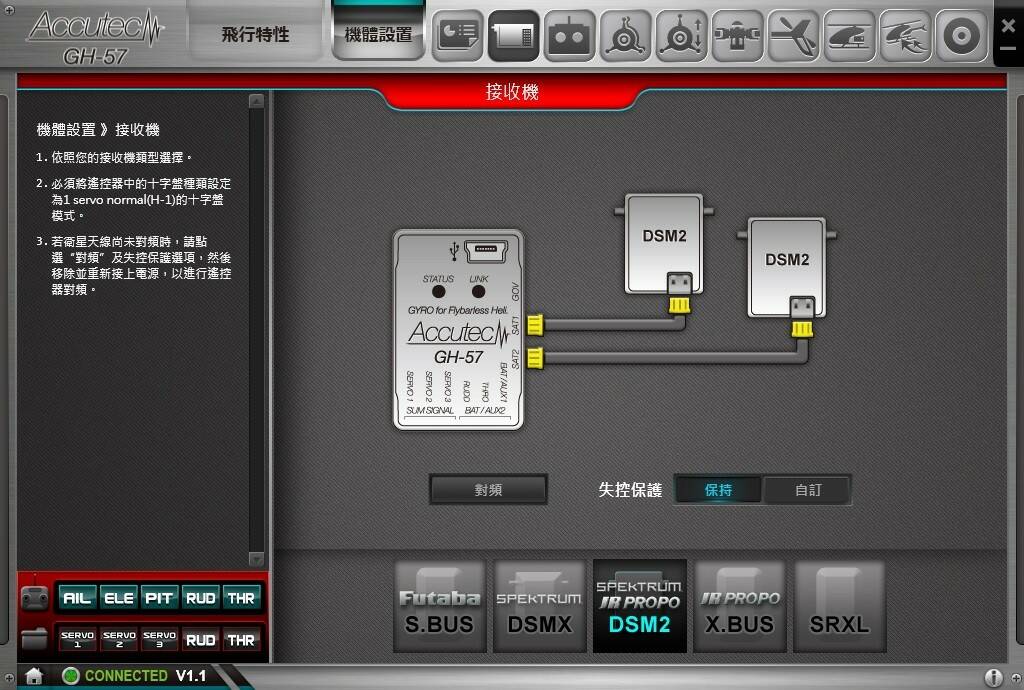
Task: Open the governor disc icon
Action: point(961,36)
